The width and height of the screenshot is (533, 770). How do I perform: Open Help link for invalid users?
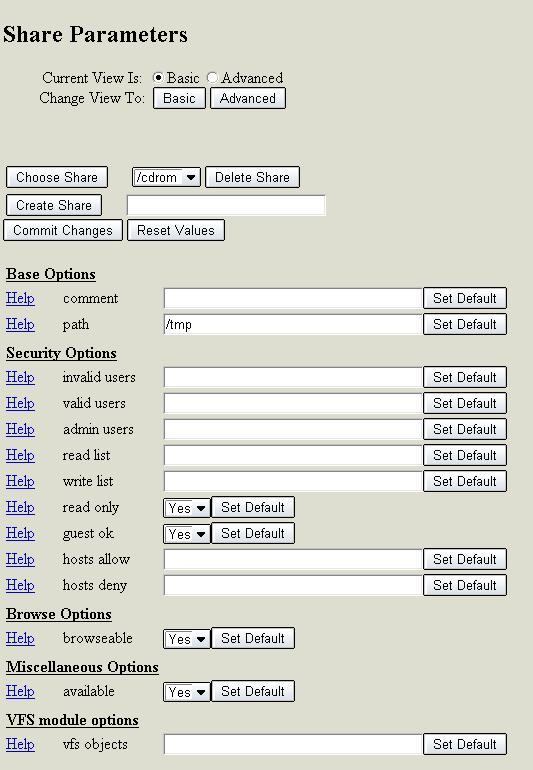tap(20, 377)
